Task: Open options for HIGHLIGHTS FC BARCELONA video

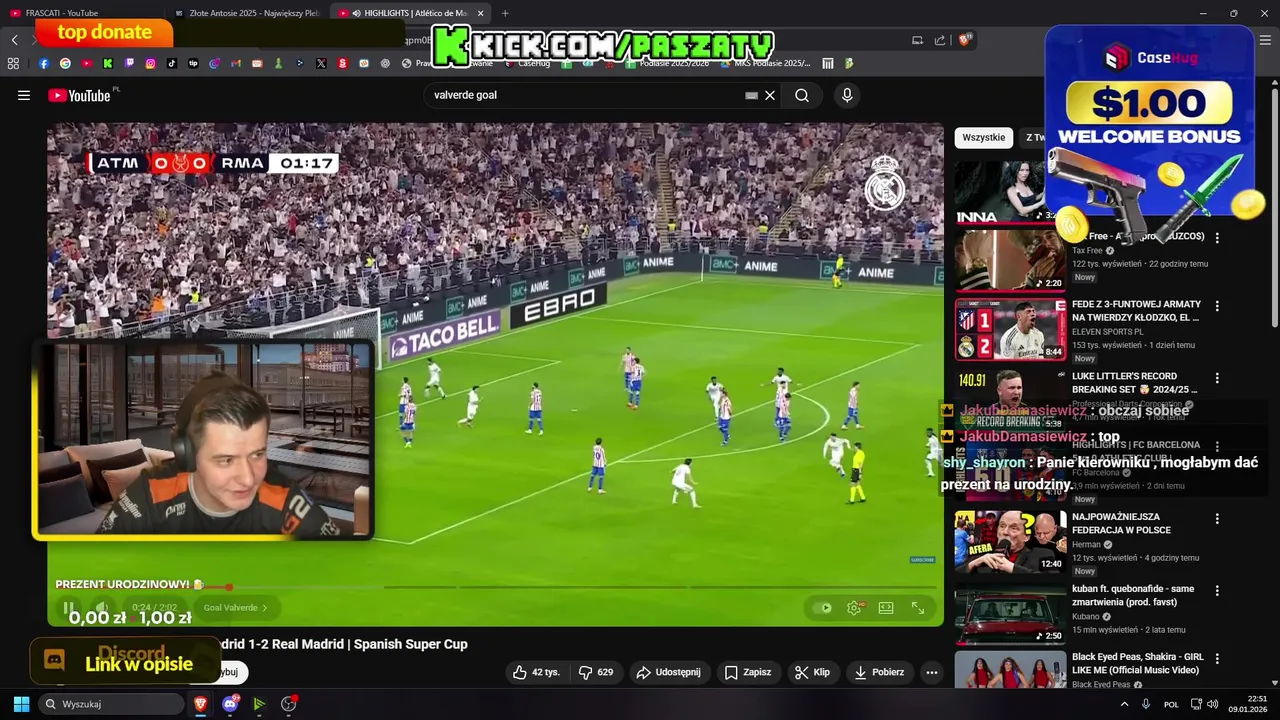Action: (1217, 447)
